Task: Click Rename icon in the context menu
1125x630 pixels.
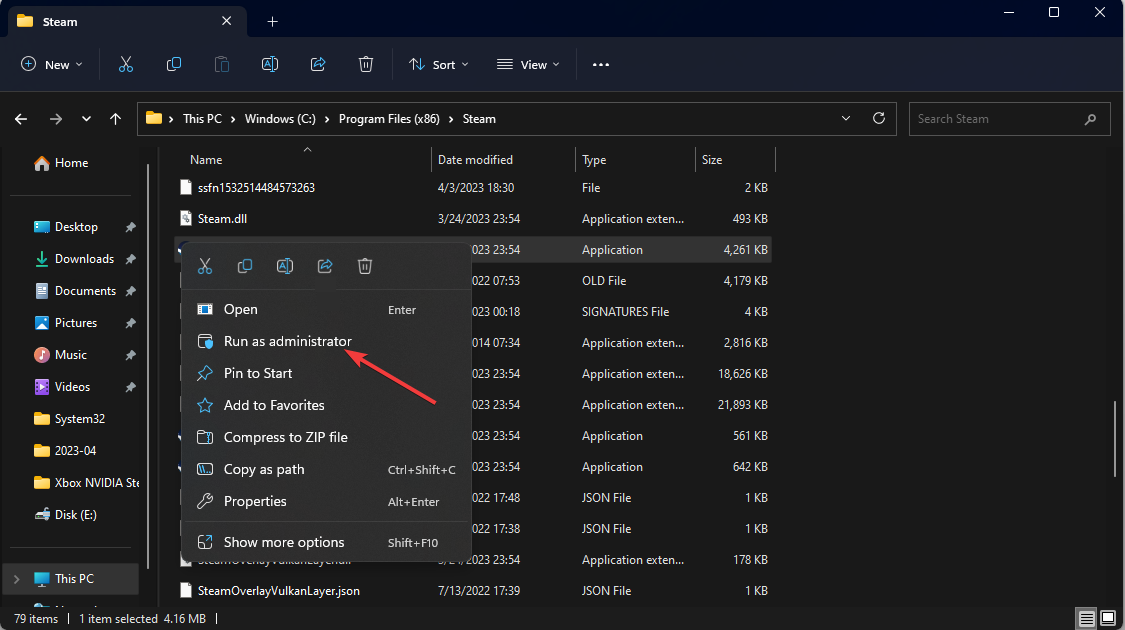Action: (x=285, y=266)
